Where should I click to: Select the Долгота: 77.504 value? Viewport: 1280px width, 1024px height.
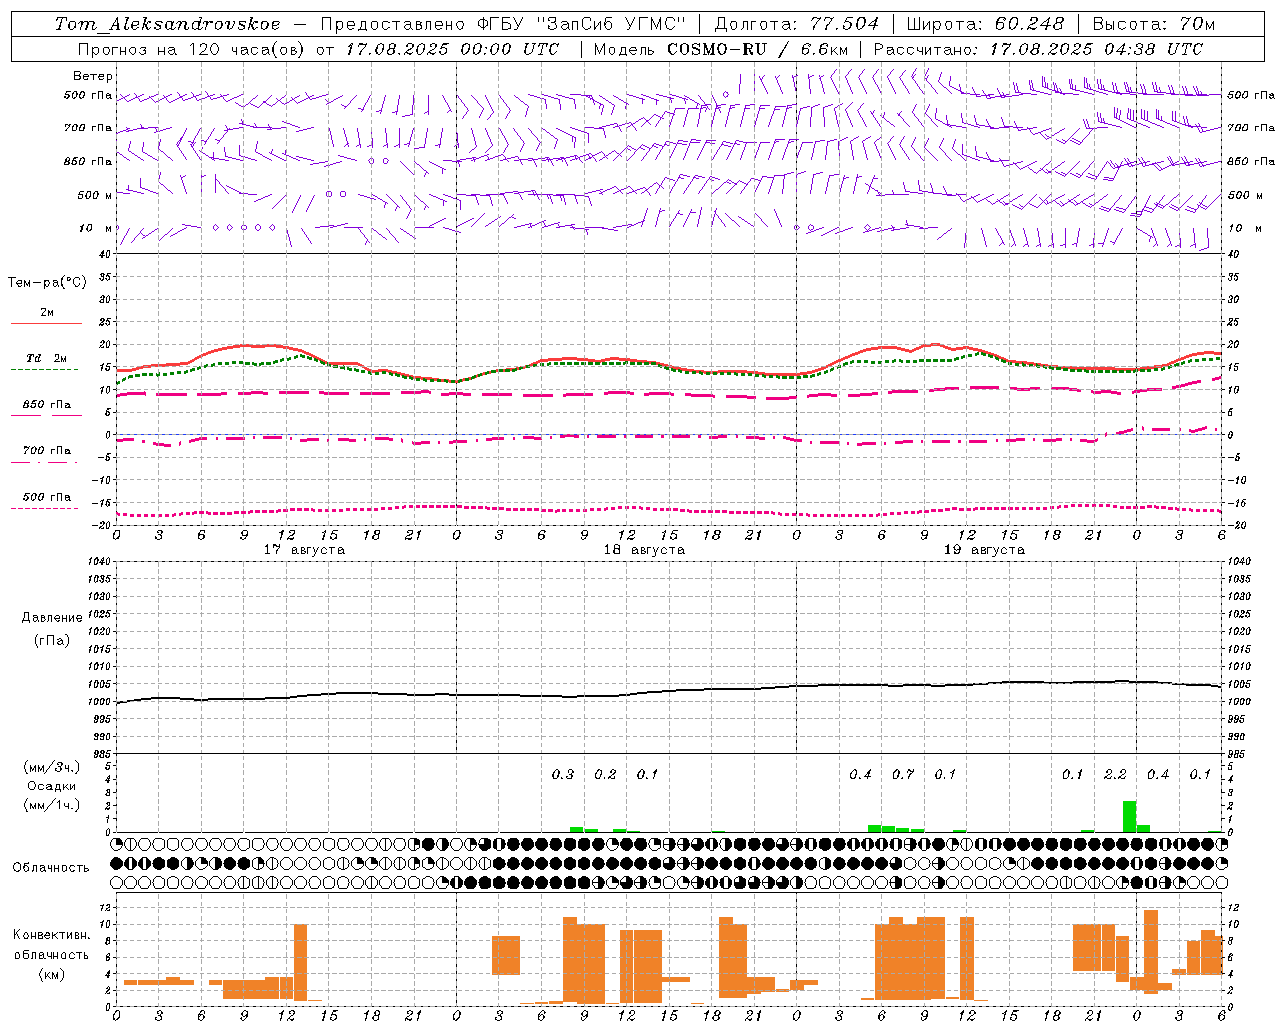coord(796,24)
